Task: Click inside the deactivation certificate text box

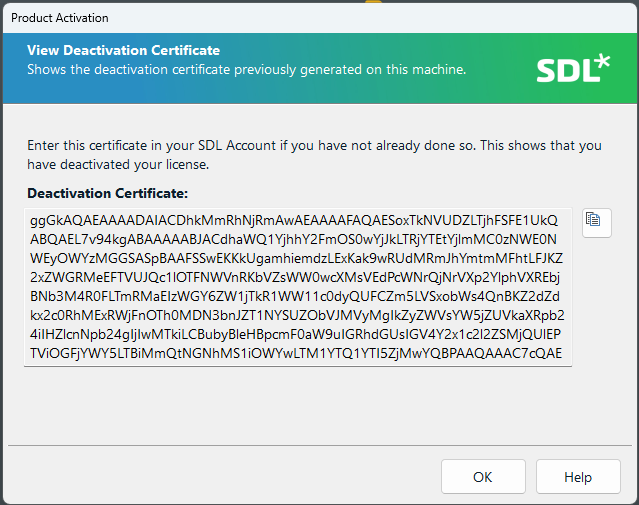Action: (x=298, y=286)
